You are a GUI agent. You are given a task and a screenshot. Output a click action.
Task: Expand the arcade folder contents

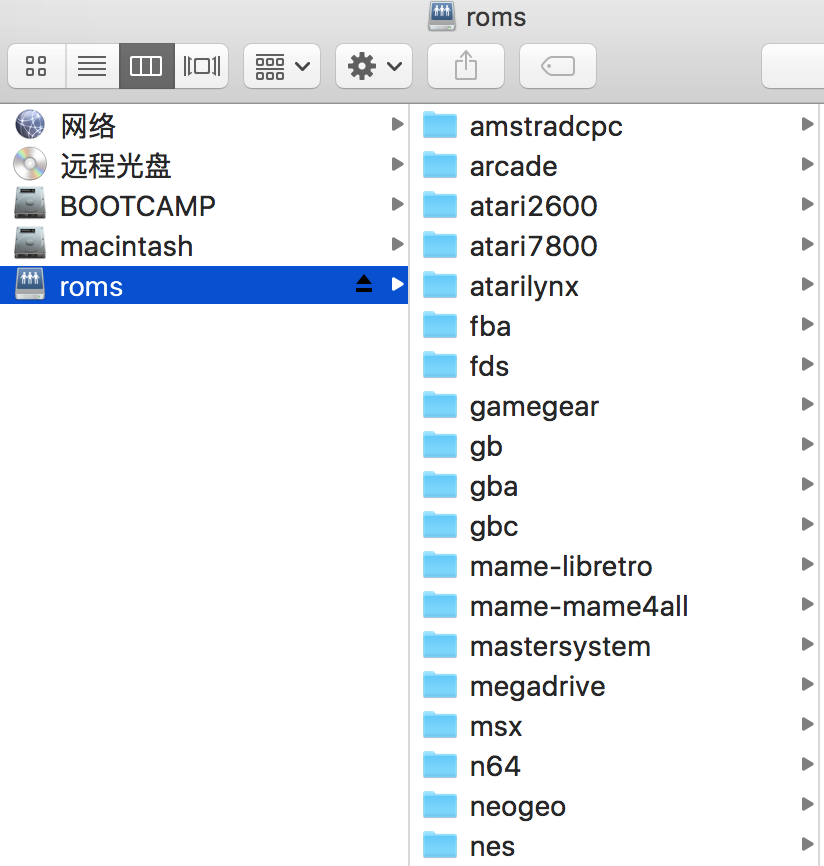[808, 164]
